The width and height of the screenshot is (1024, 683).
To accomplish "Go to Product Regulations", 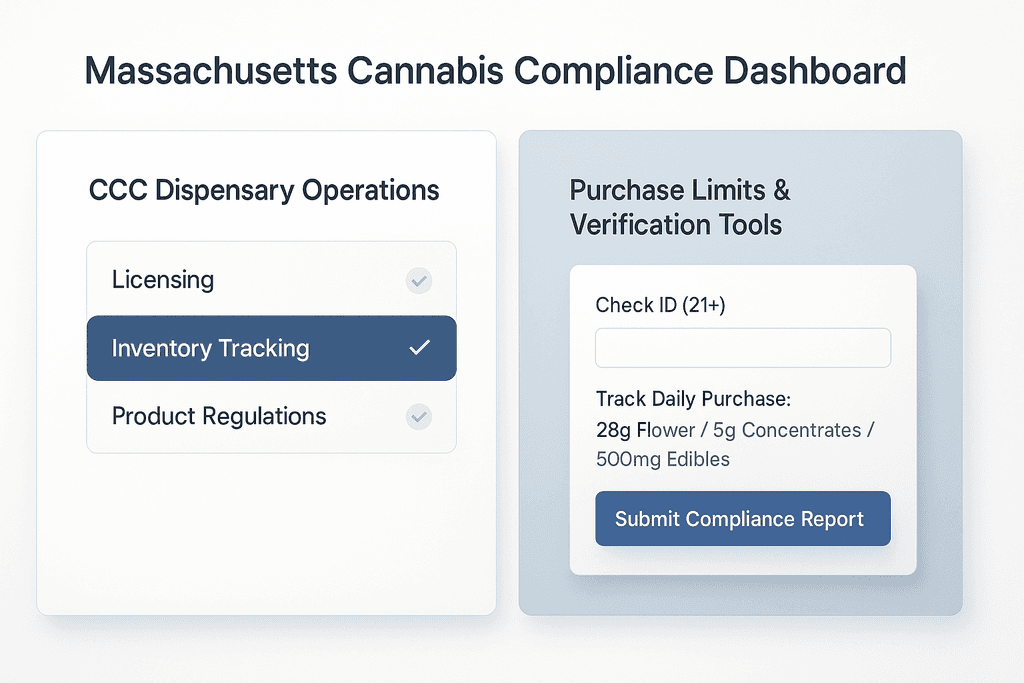I will [219, 416].
